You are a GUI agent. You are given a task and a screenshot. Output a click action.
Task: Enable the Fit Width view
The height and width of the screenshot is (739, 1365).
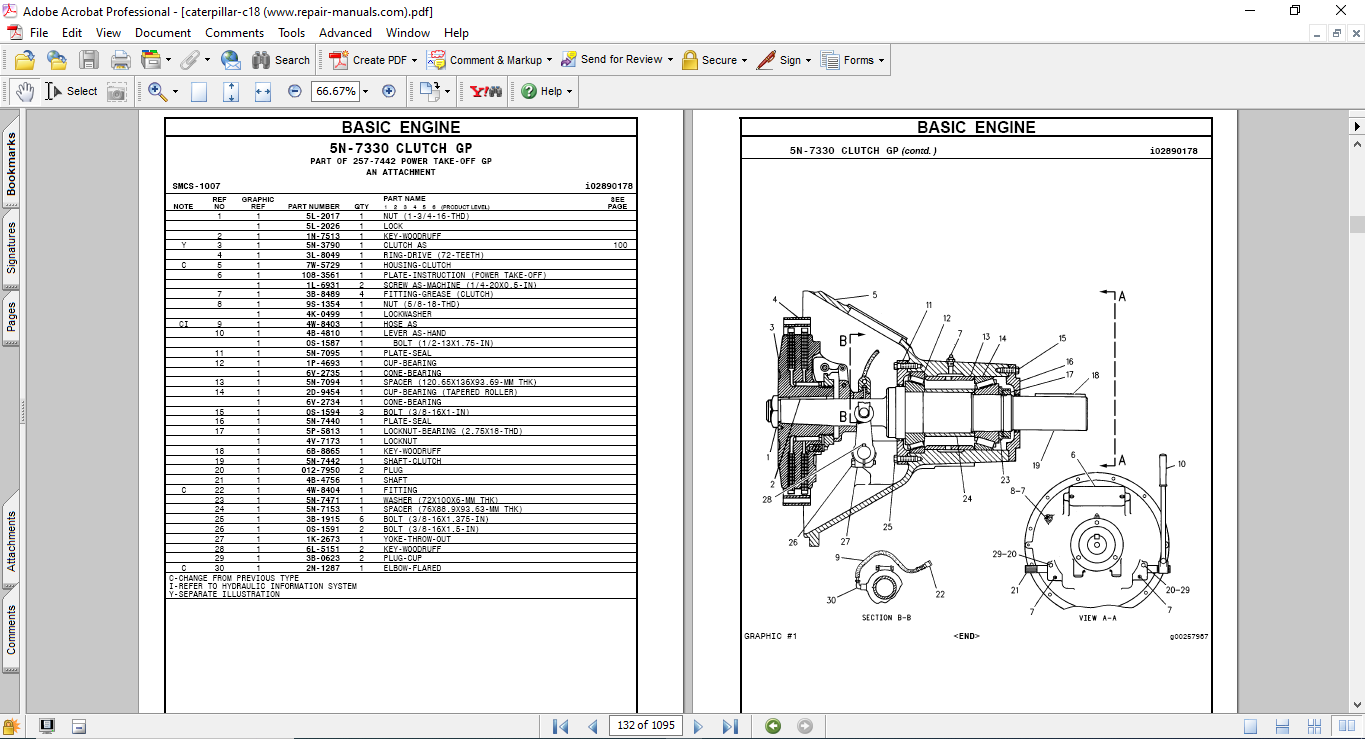pos(260,91)
